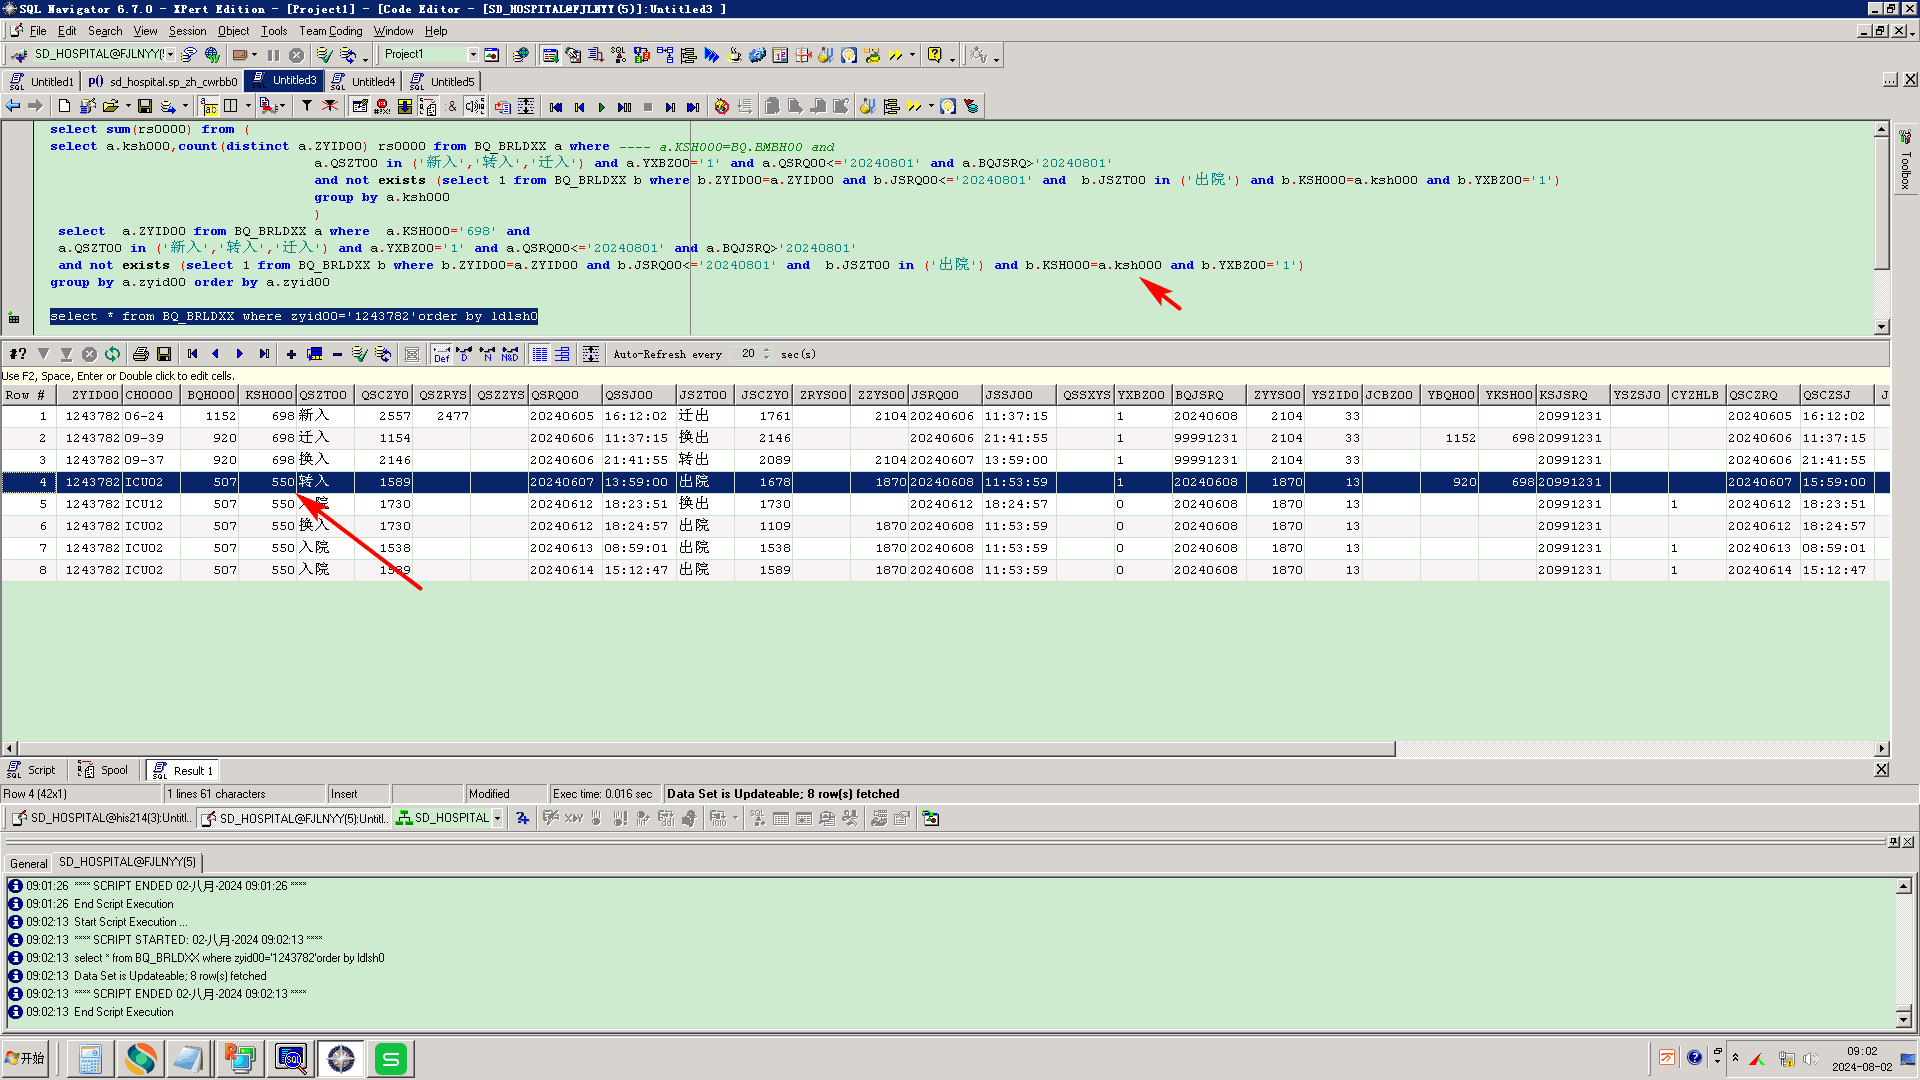
Task: Click the Print icon in result grid toolbar
Action: tap(141, 354)
